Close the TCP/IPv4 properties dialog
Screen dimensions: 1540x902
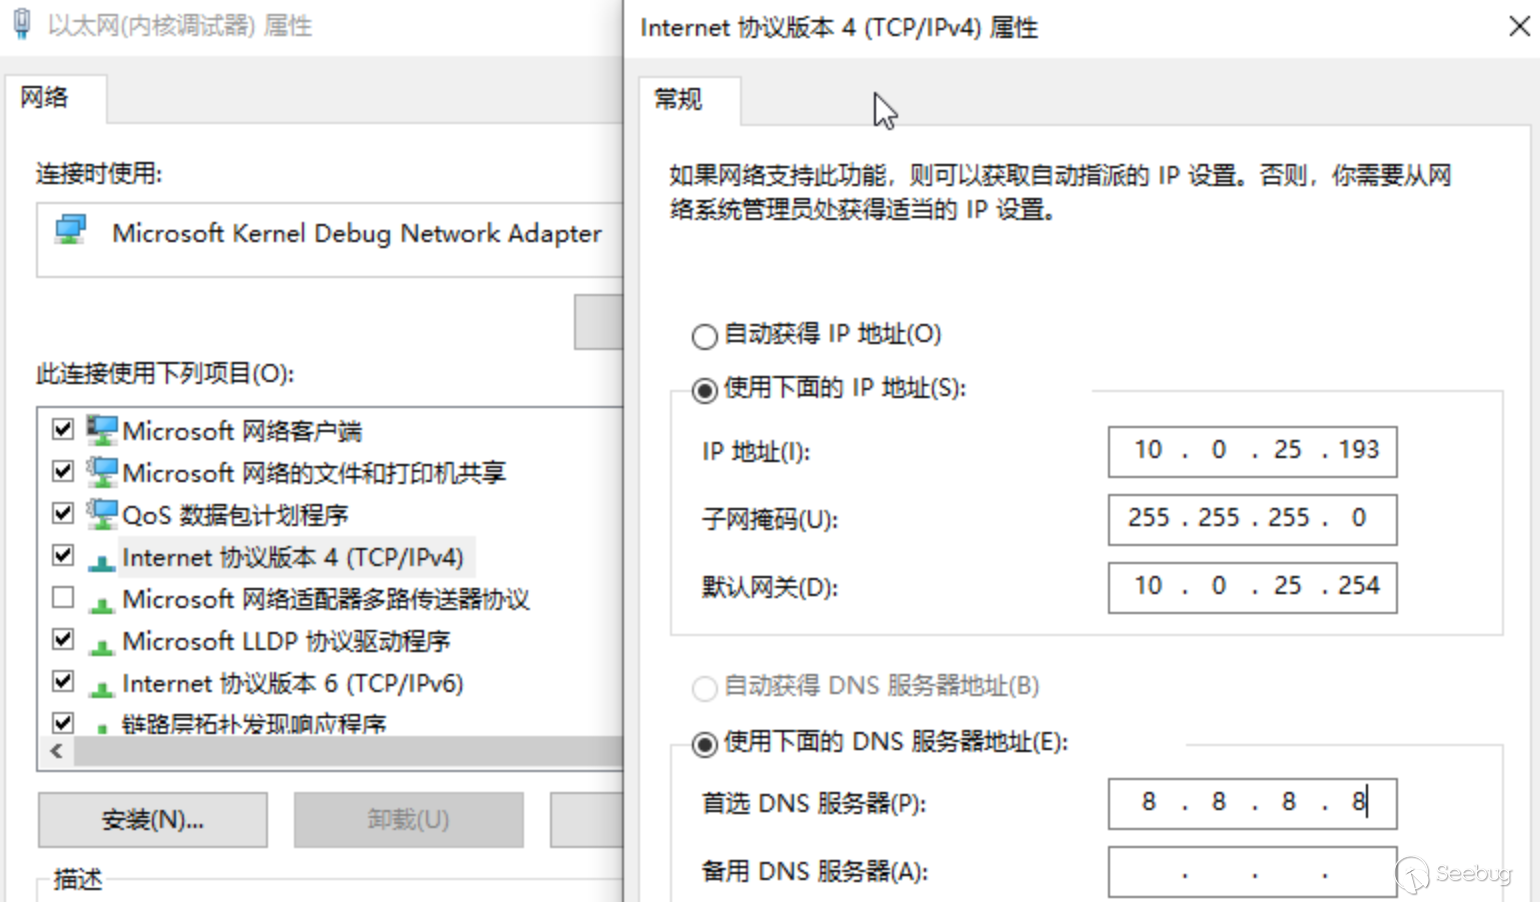(1519, 27)
